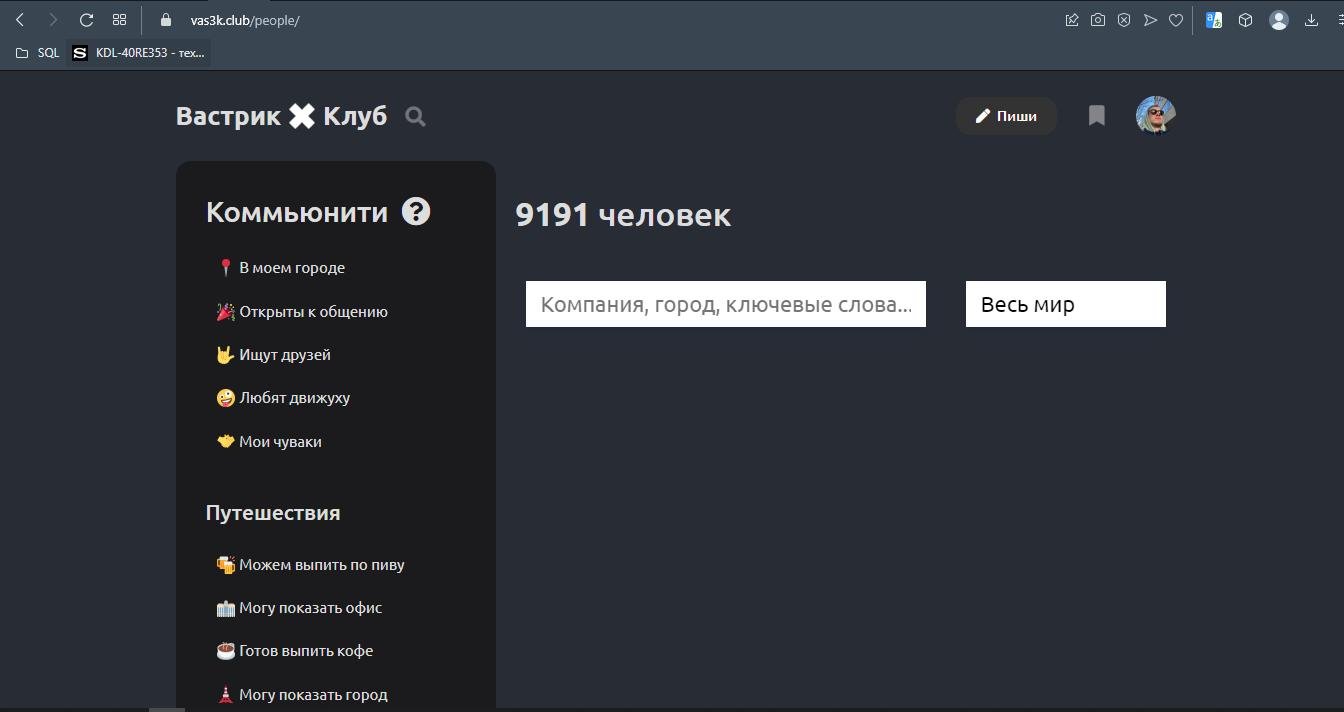The width and height of the screenshot is (1344, 712).
Task: Open the translate extension icon
Action: tap(1214, 20)
